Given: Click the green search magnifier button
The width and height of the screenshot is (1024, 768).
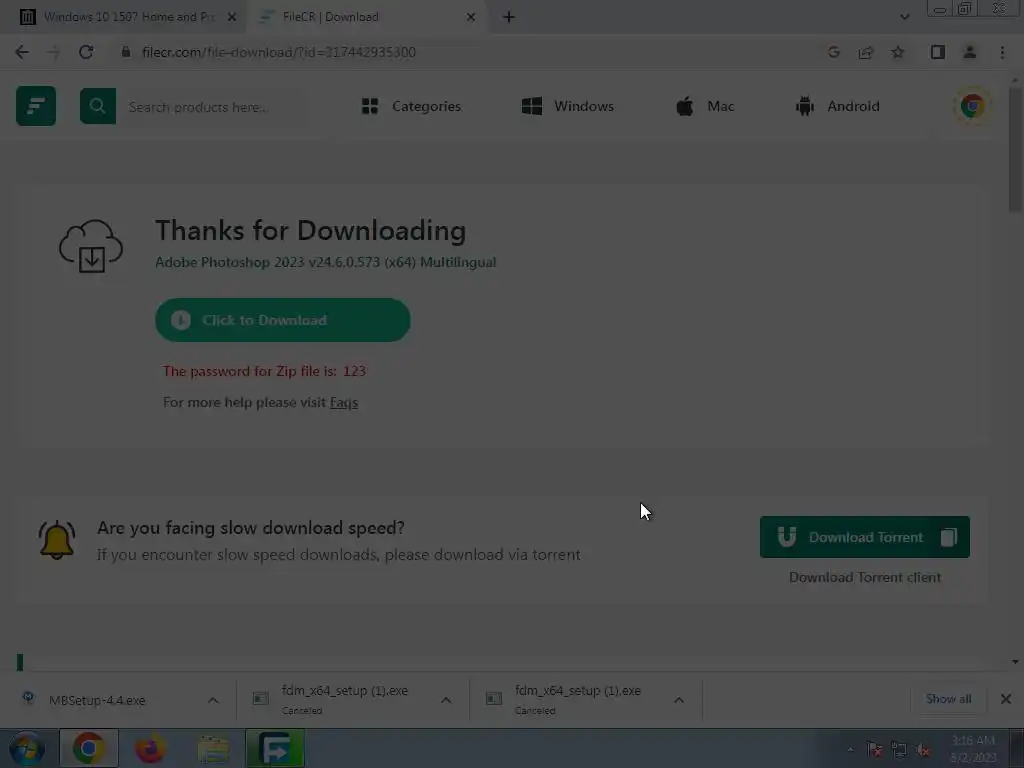Looking at the screenshot, I should pos(98,106).
